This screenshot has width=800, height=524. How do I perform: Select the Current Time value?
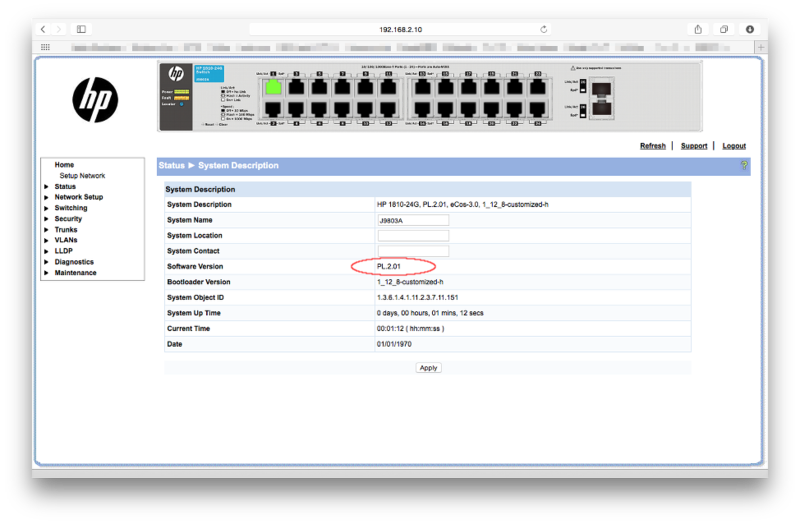(x=410, y=329)
